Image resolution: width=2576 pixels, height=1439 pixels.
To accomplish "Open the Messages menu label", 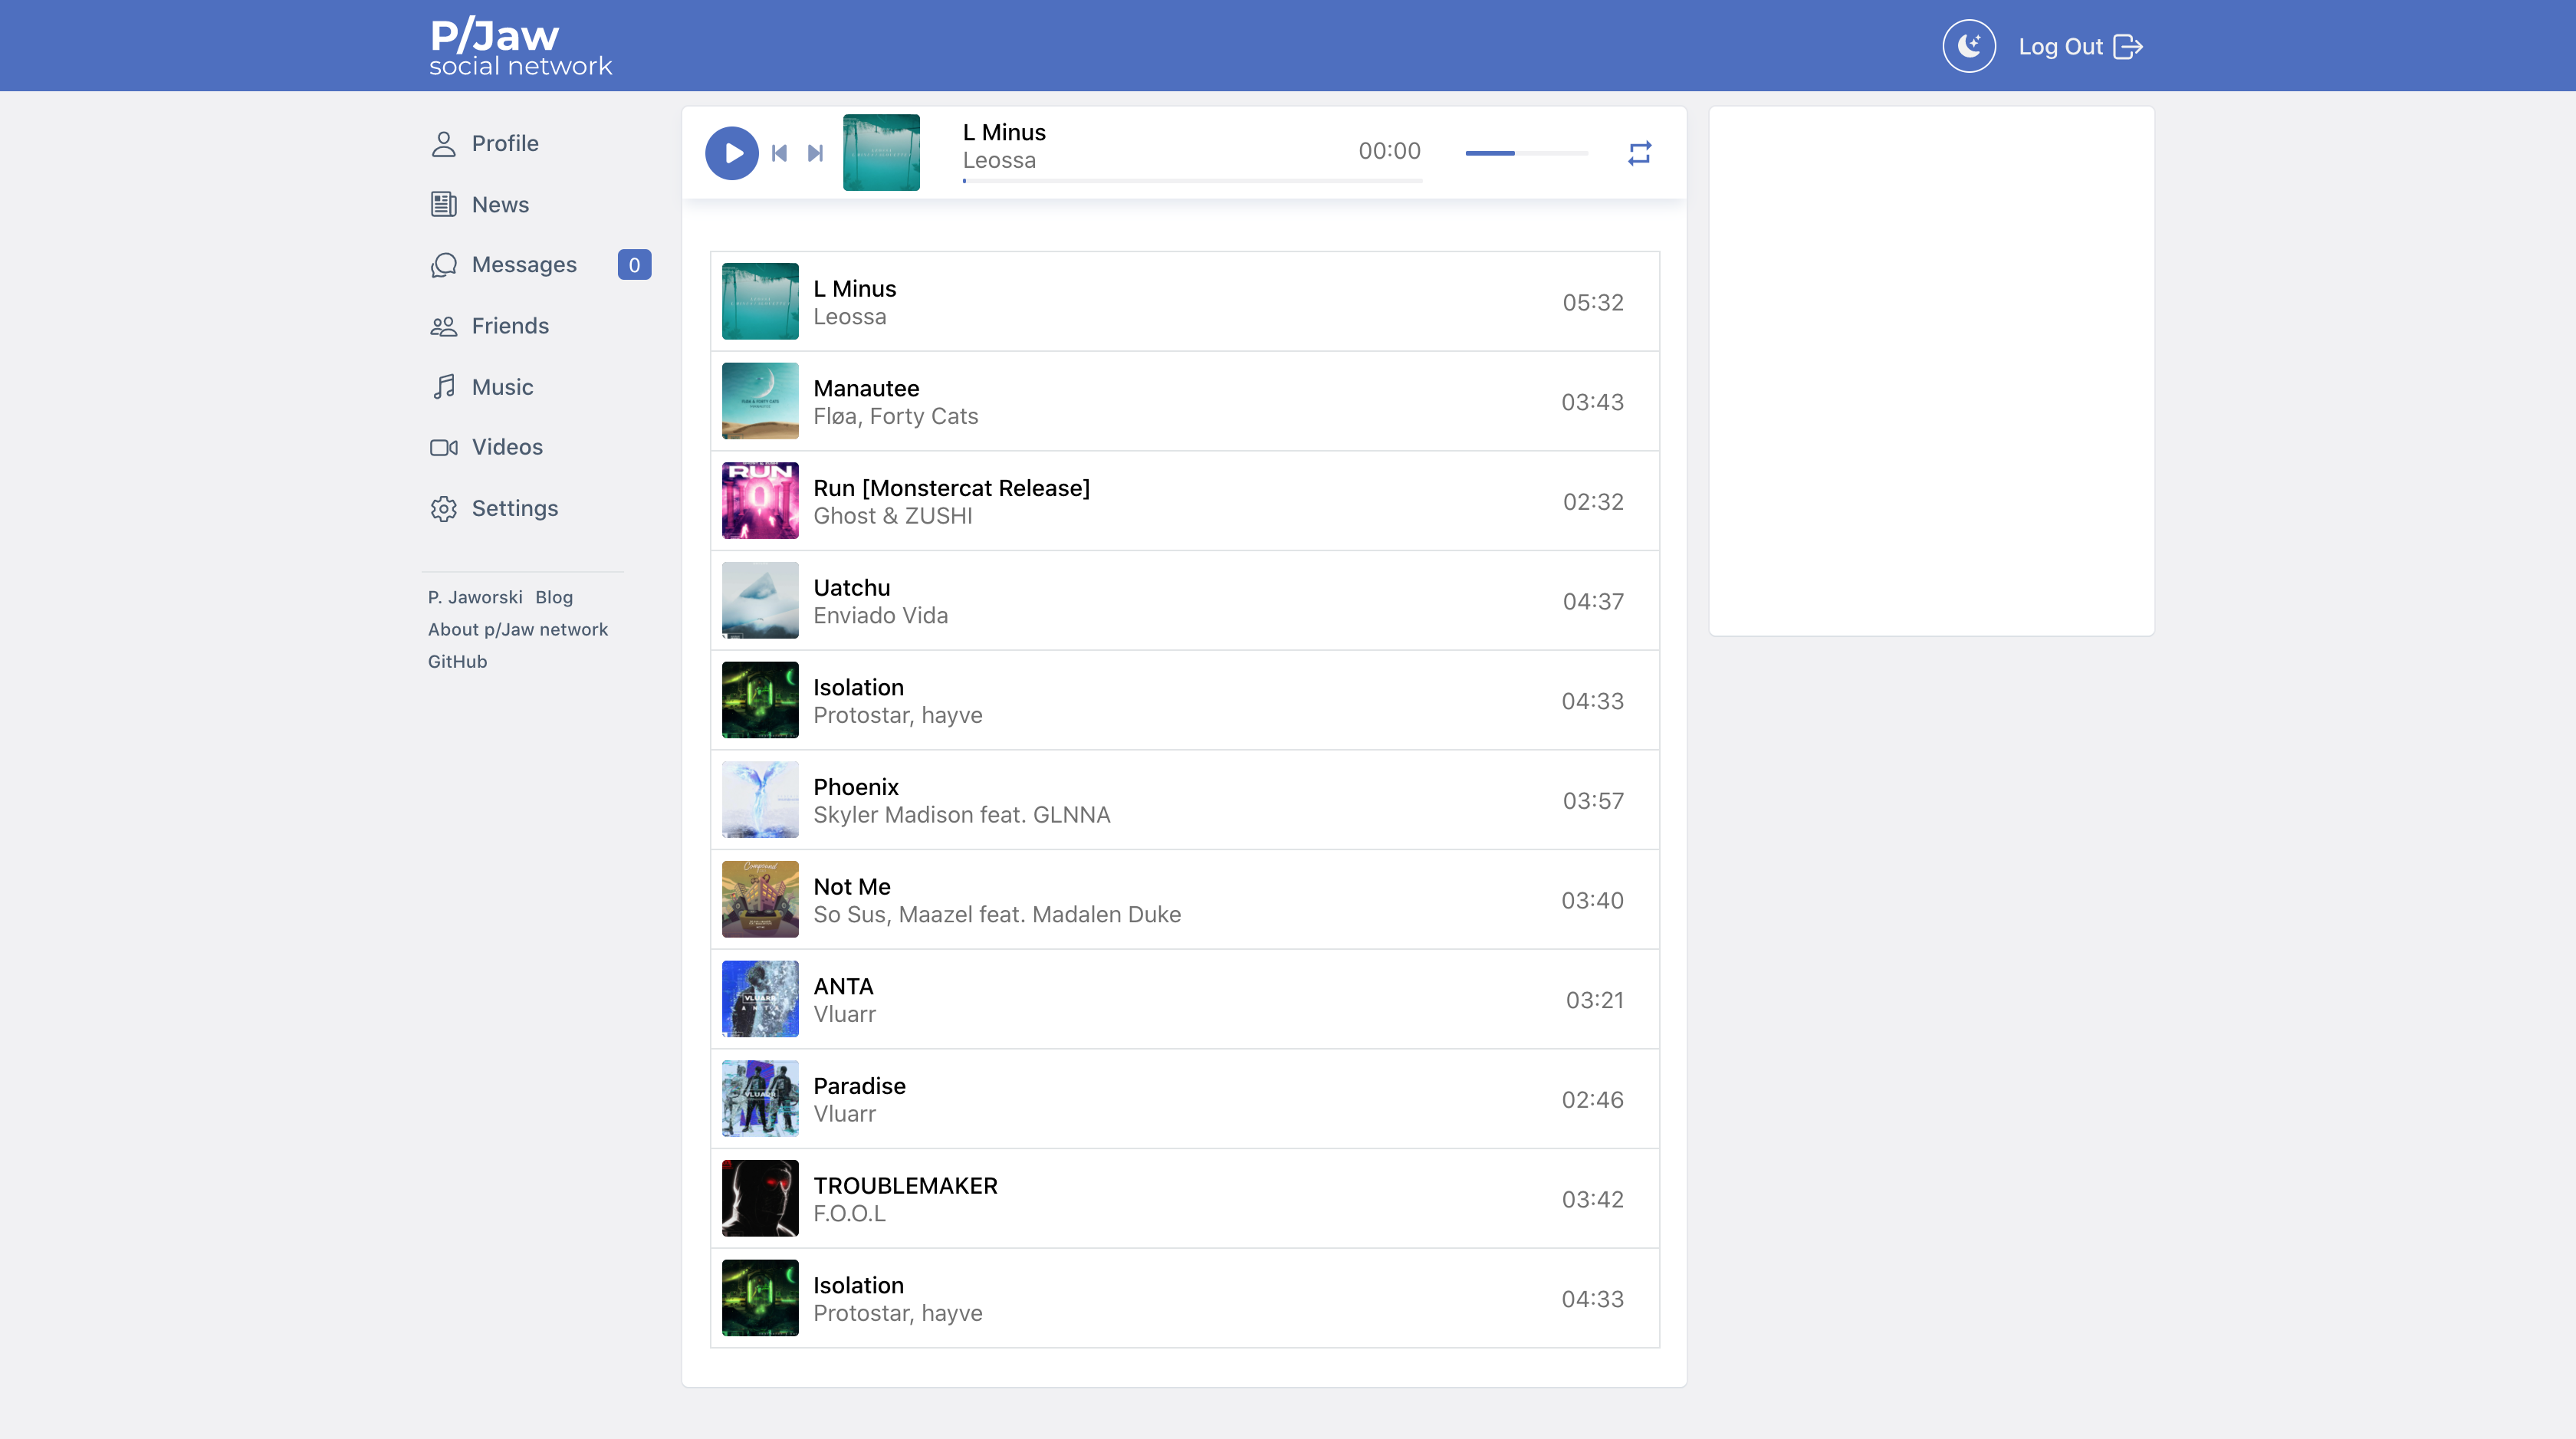I will coord(524,264).
